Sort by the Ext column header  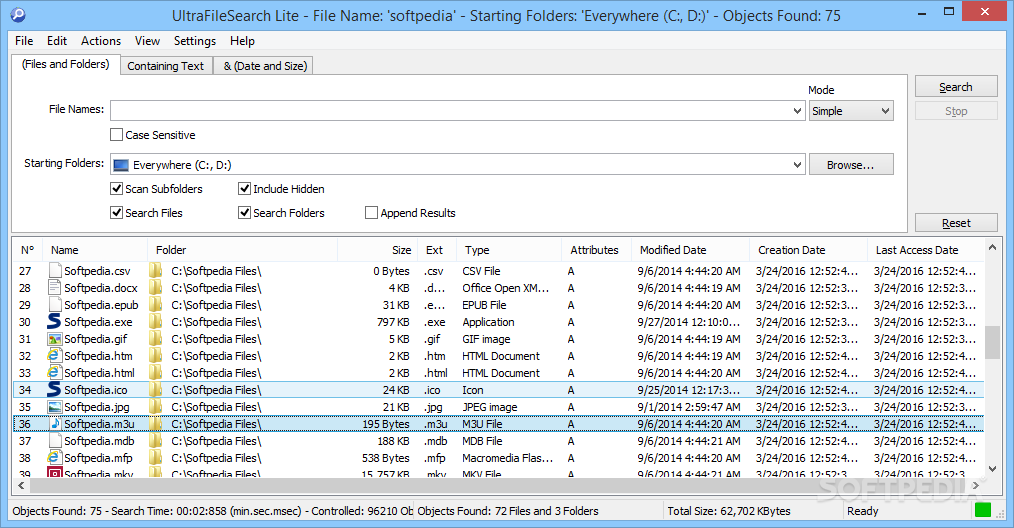[437, 250]
